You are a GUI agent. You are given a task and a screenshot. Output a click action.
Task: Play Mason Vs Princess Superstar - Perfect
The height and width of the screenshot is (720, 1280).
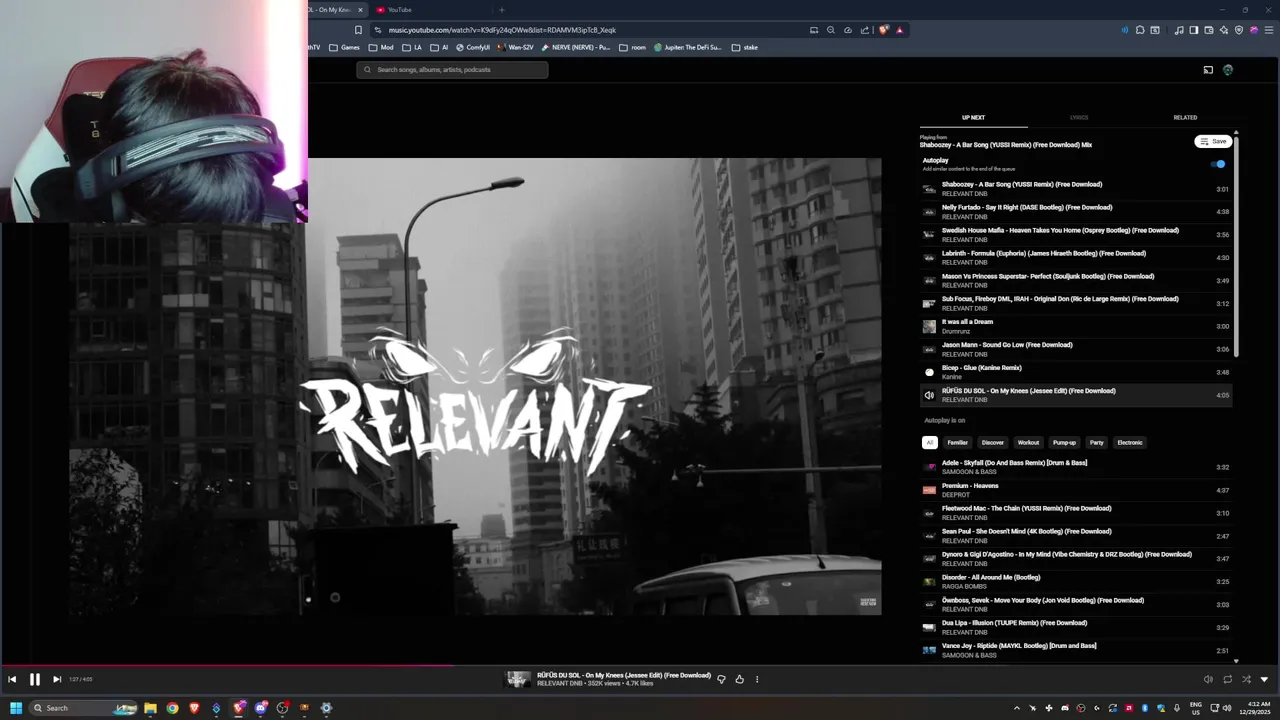(1076, 281)
